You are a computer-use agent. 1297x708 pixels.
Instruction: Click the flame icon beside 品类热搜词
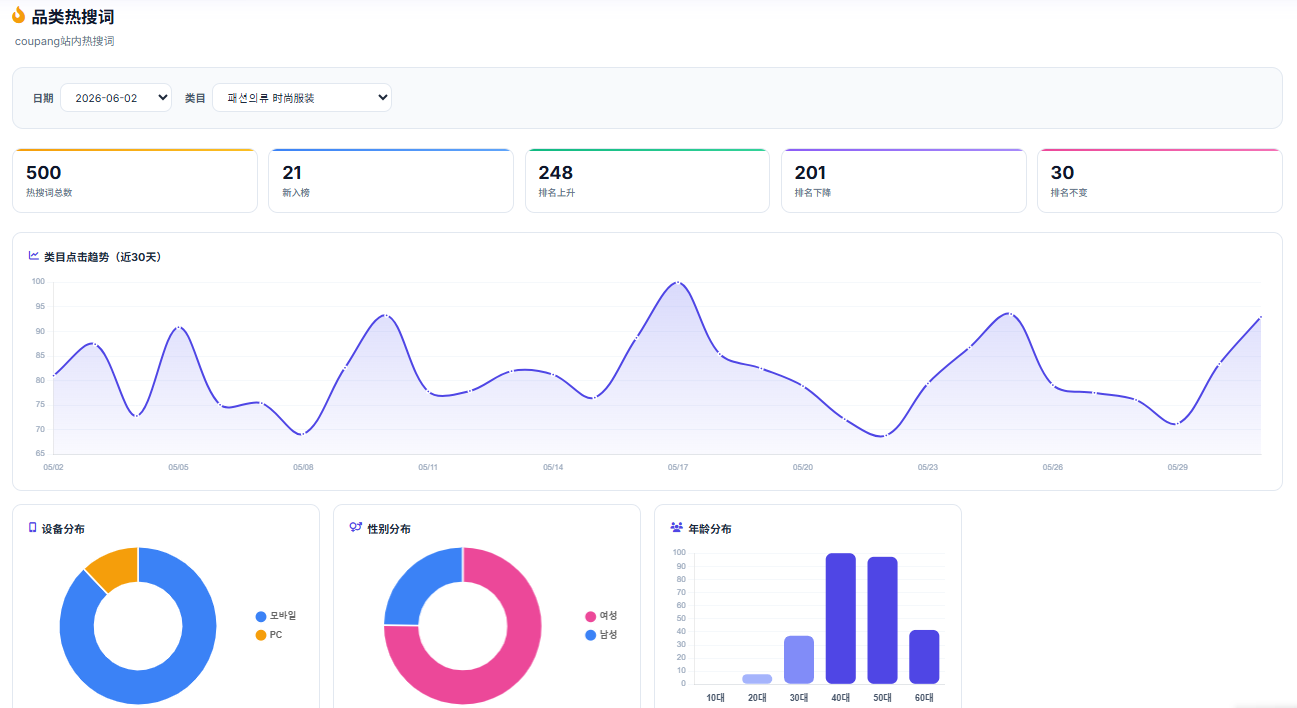point(18,15)
